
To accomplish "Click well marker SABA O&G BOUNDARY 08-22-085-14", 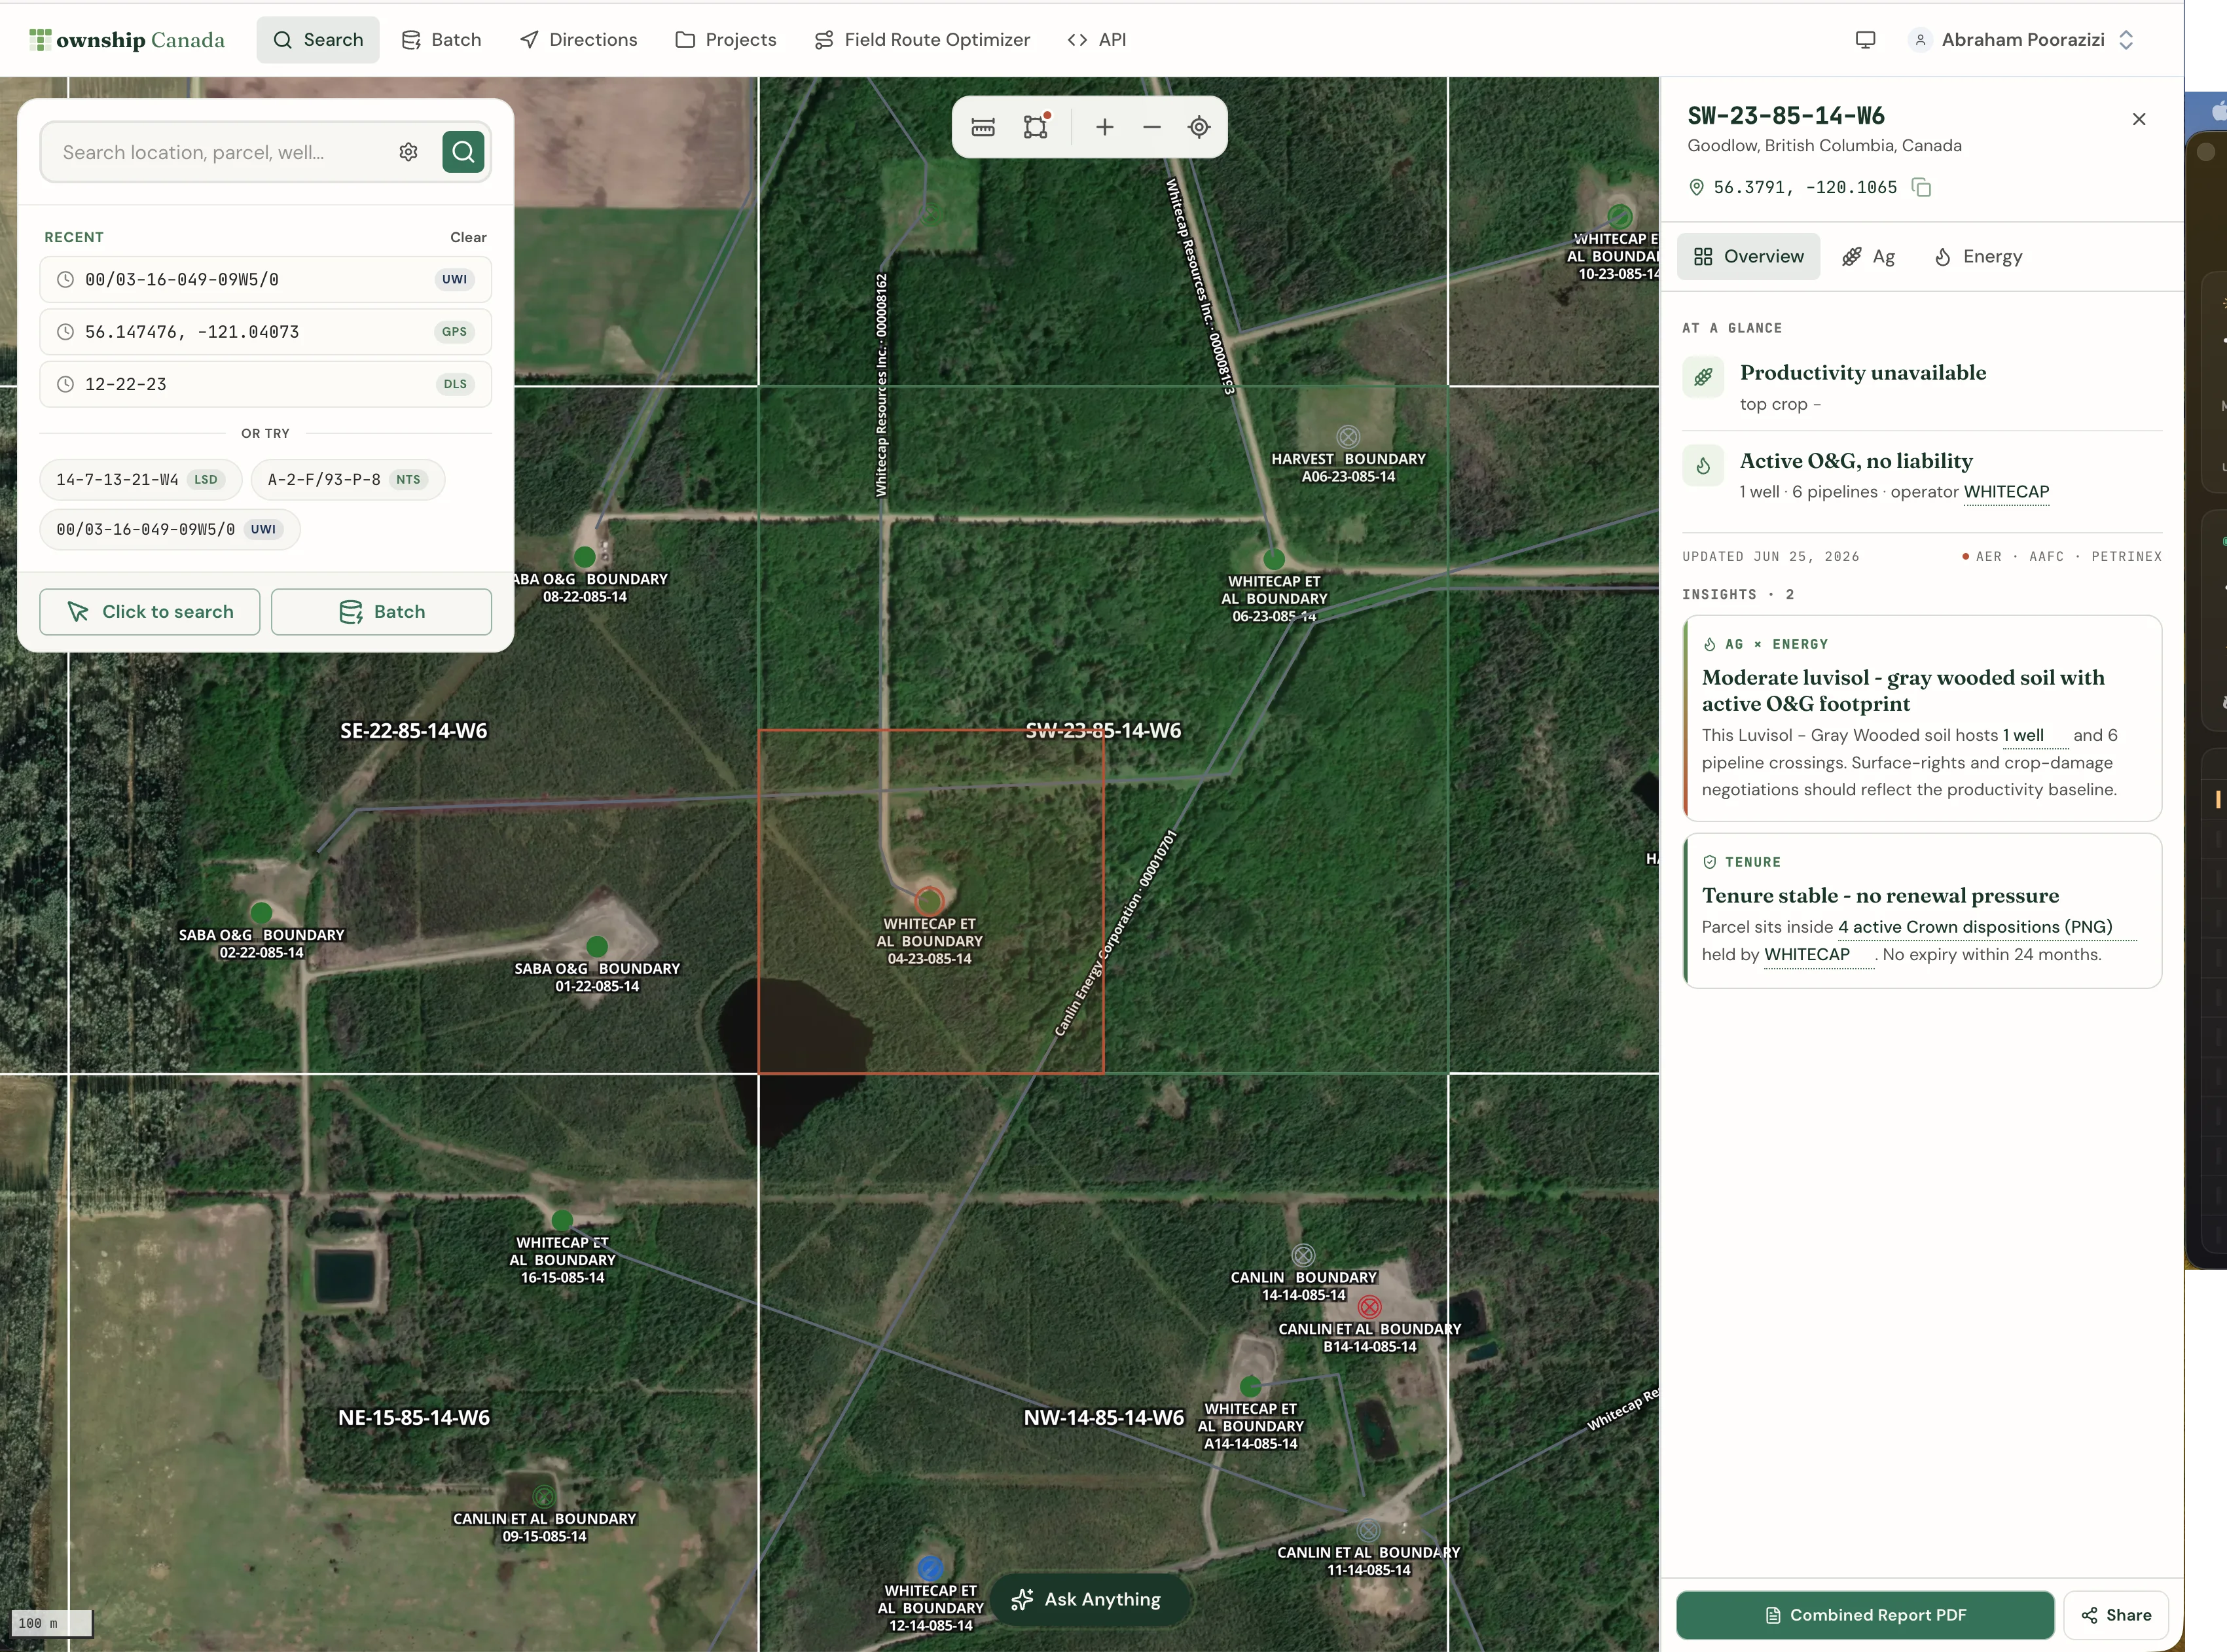I will pyautogui.click(x=585, y=556).
